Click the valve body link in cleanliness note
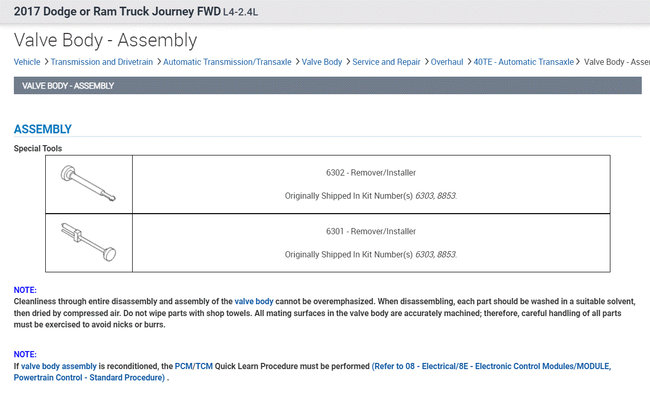 [x=254, y=301]
